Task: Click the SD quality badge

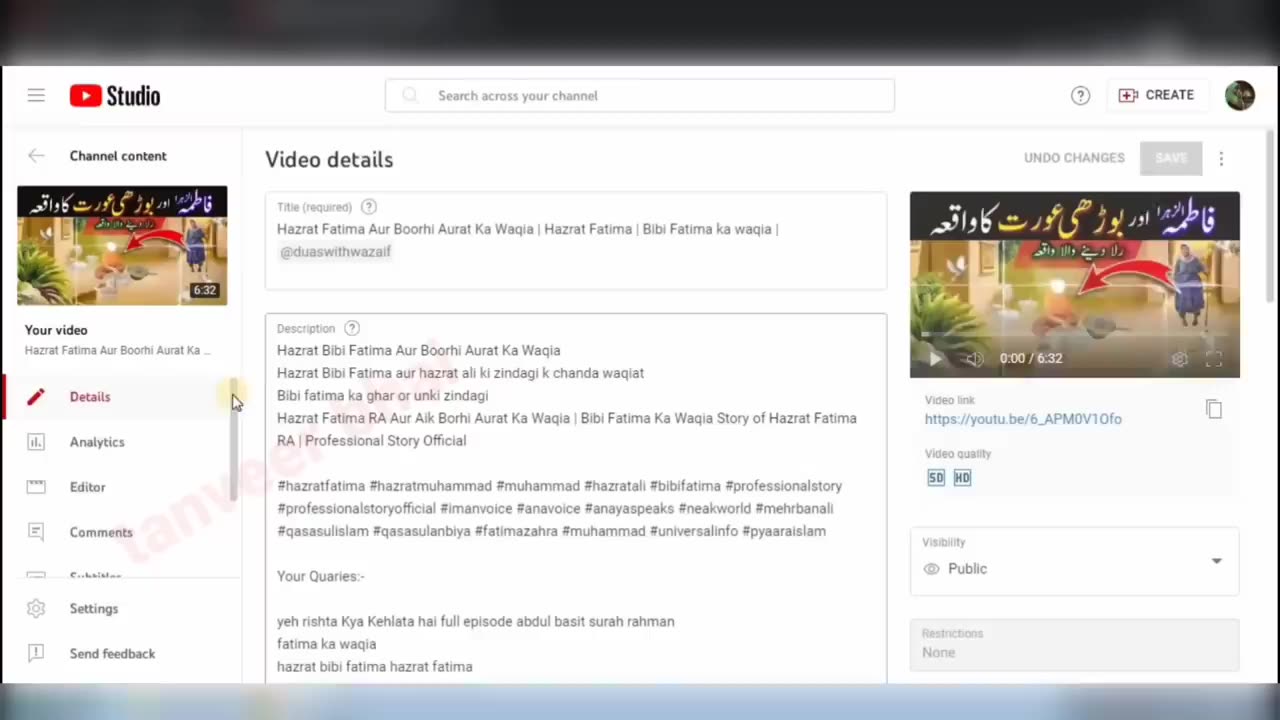Action: point(936,478)
